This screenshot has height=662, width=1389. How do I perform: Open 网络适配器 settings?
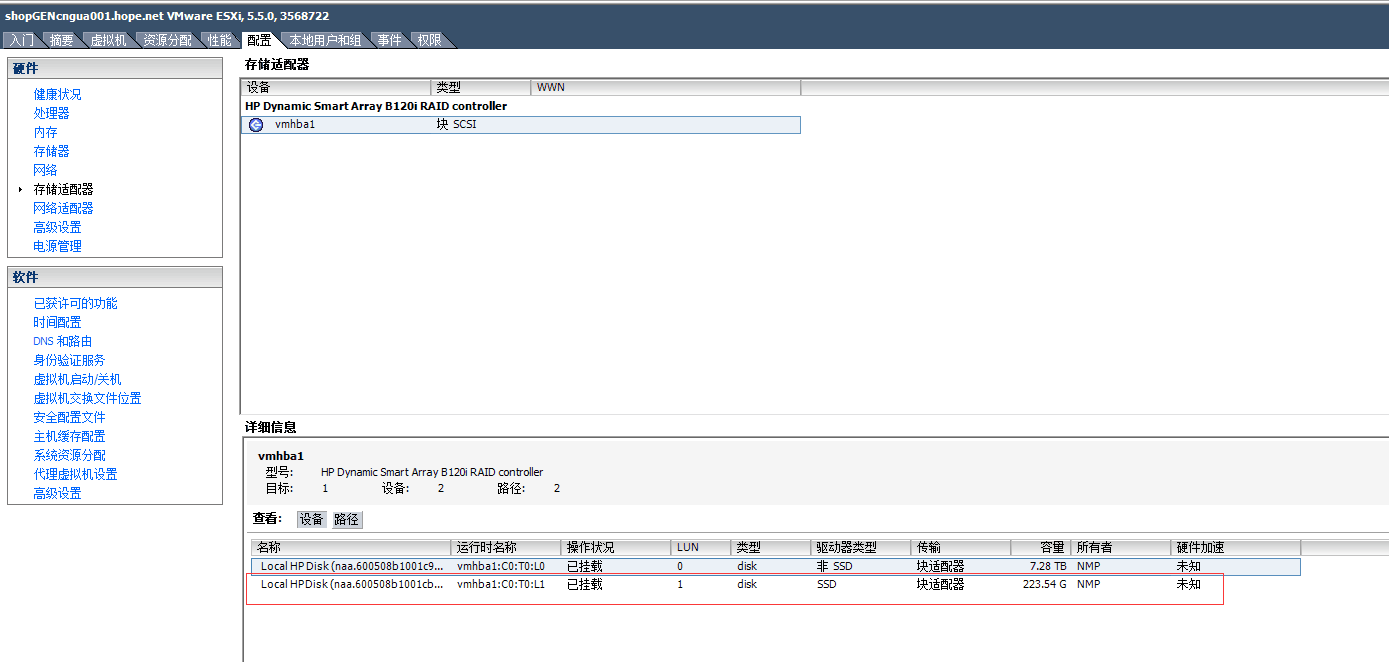(63, 208)
